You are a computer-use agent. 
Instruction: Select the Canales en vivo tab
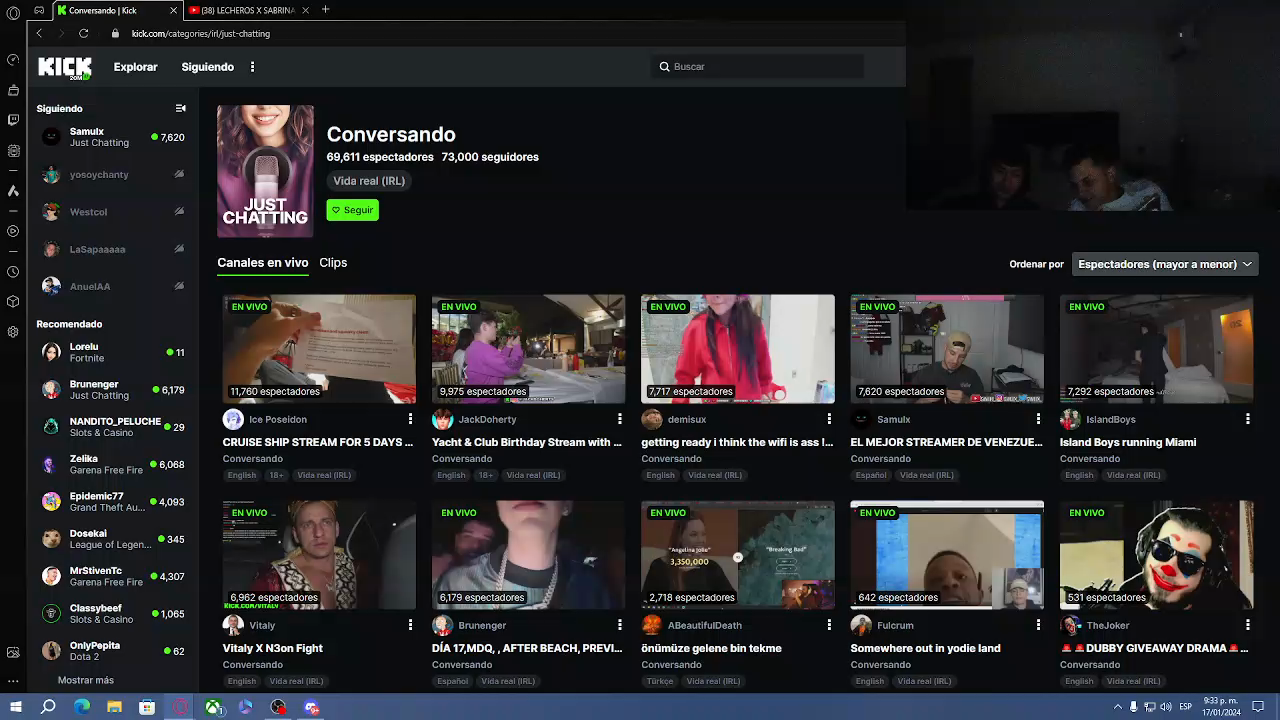click(x=263, y=263)
